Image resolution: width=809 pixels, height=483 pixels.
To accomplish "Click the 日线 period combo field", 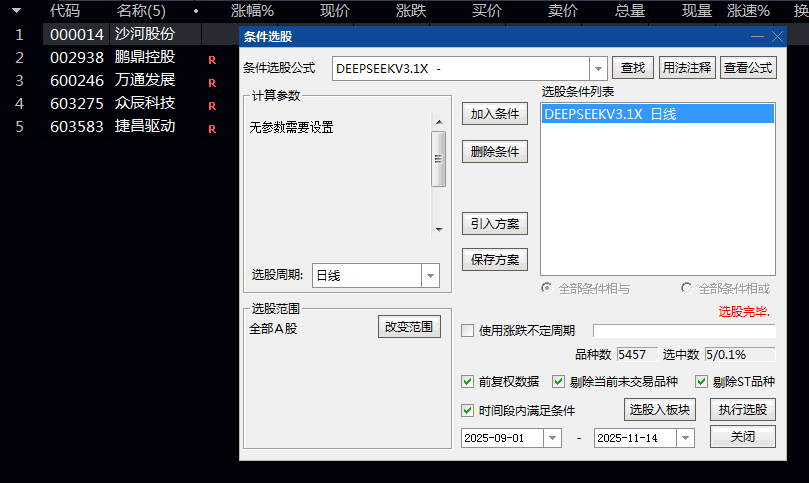I will tap(367, 276).
